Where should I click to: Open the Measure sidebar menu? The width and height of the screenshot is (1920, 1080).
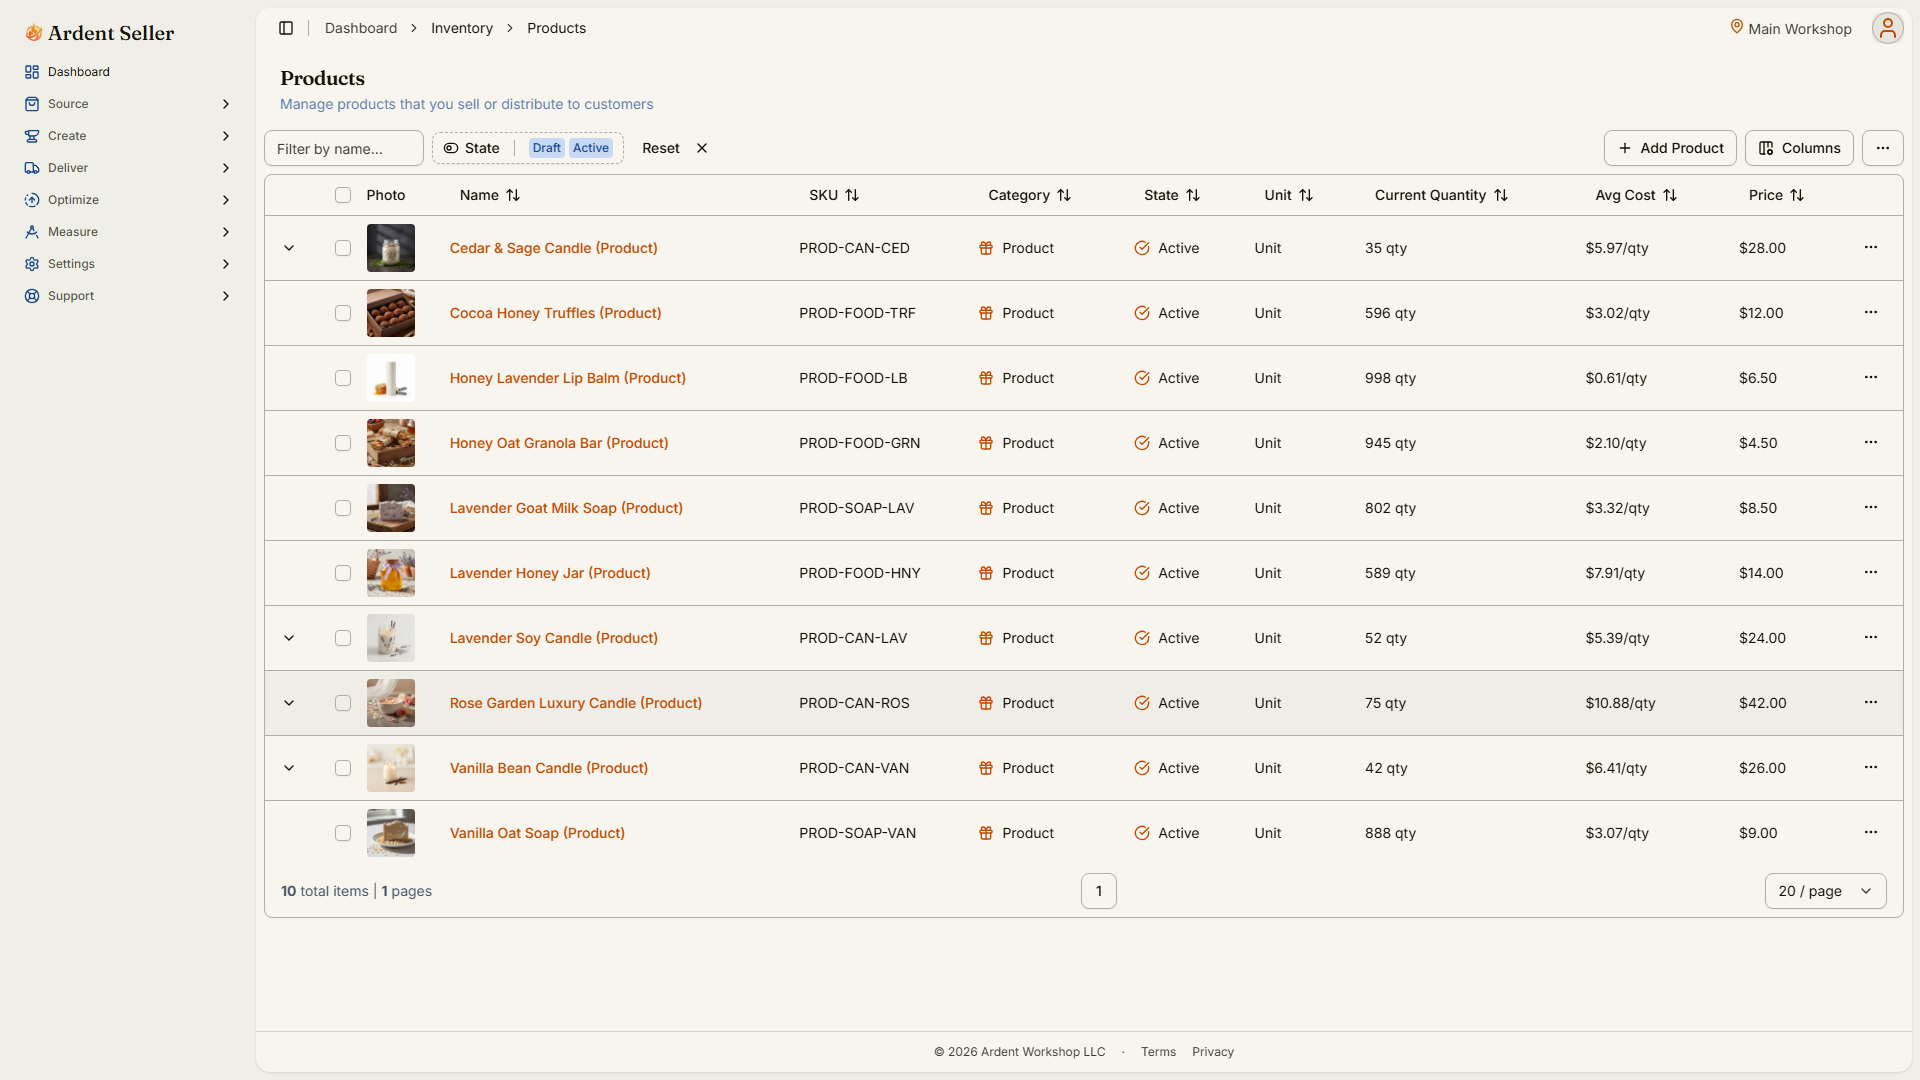pos(128,232)
